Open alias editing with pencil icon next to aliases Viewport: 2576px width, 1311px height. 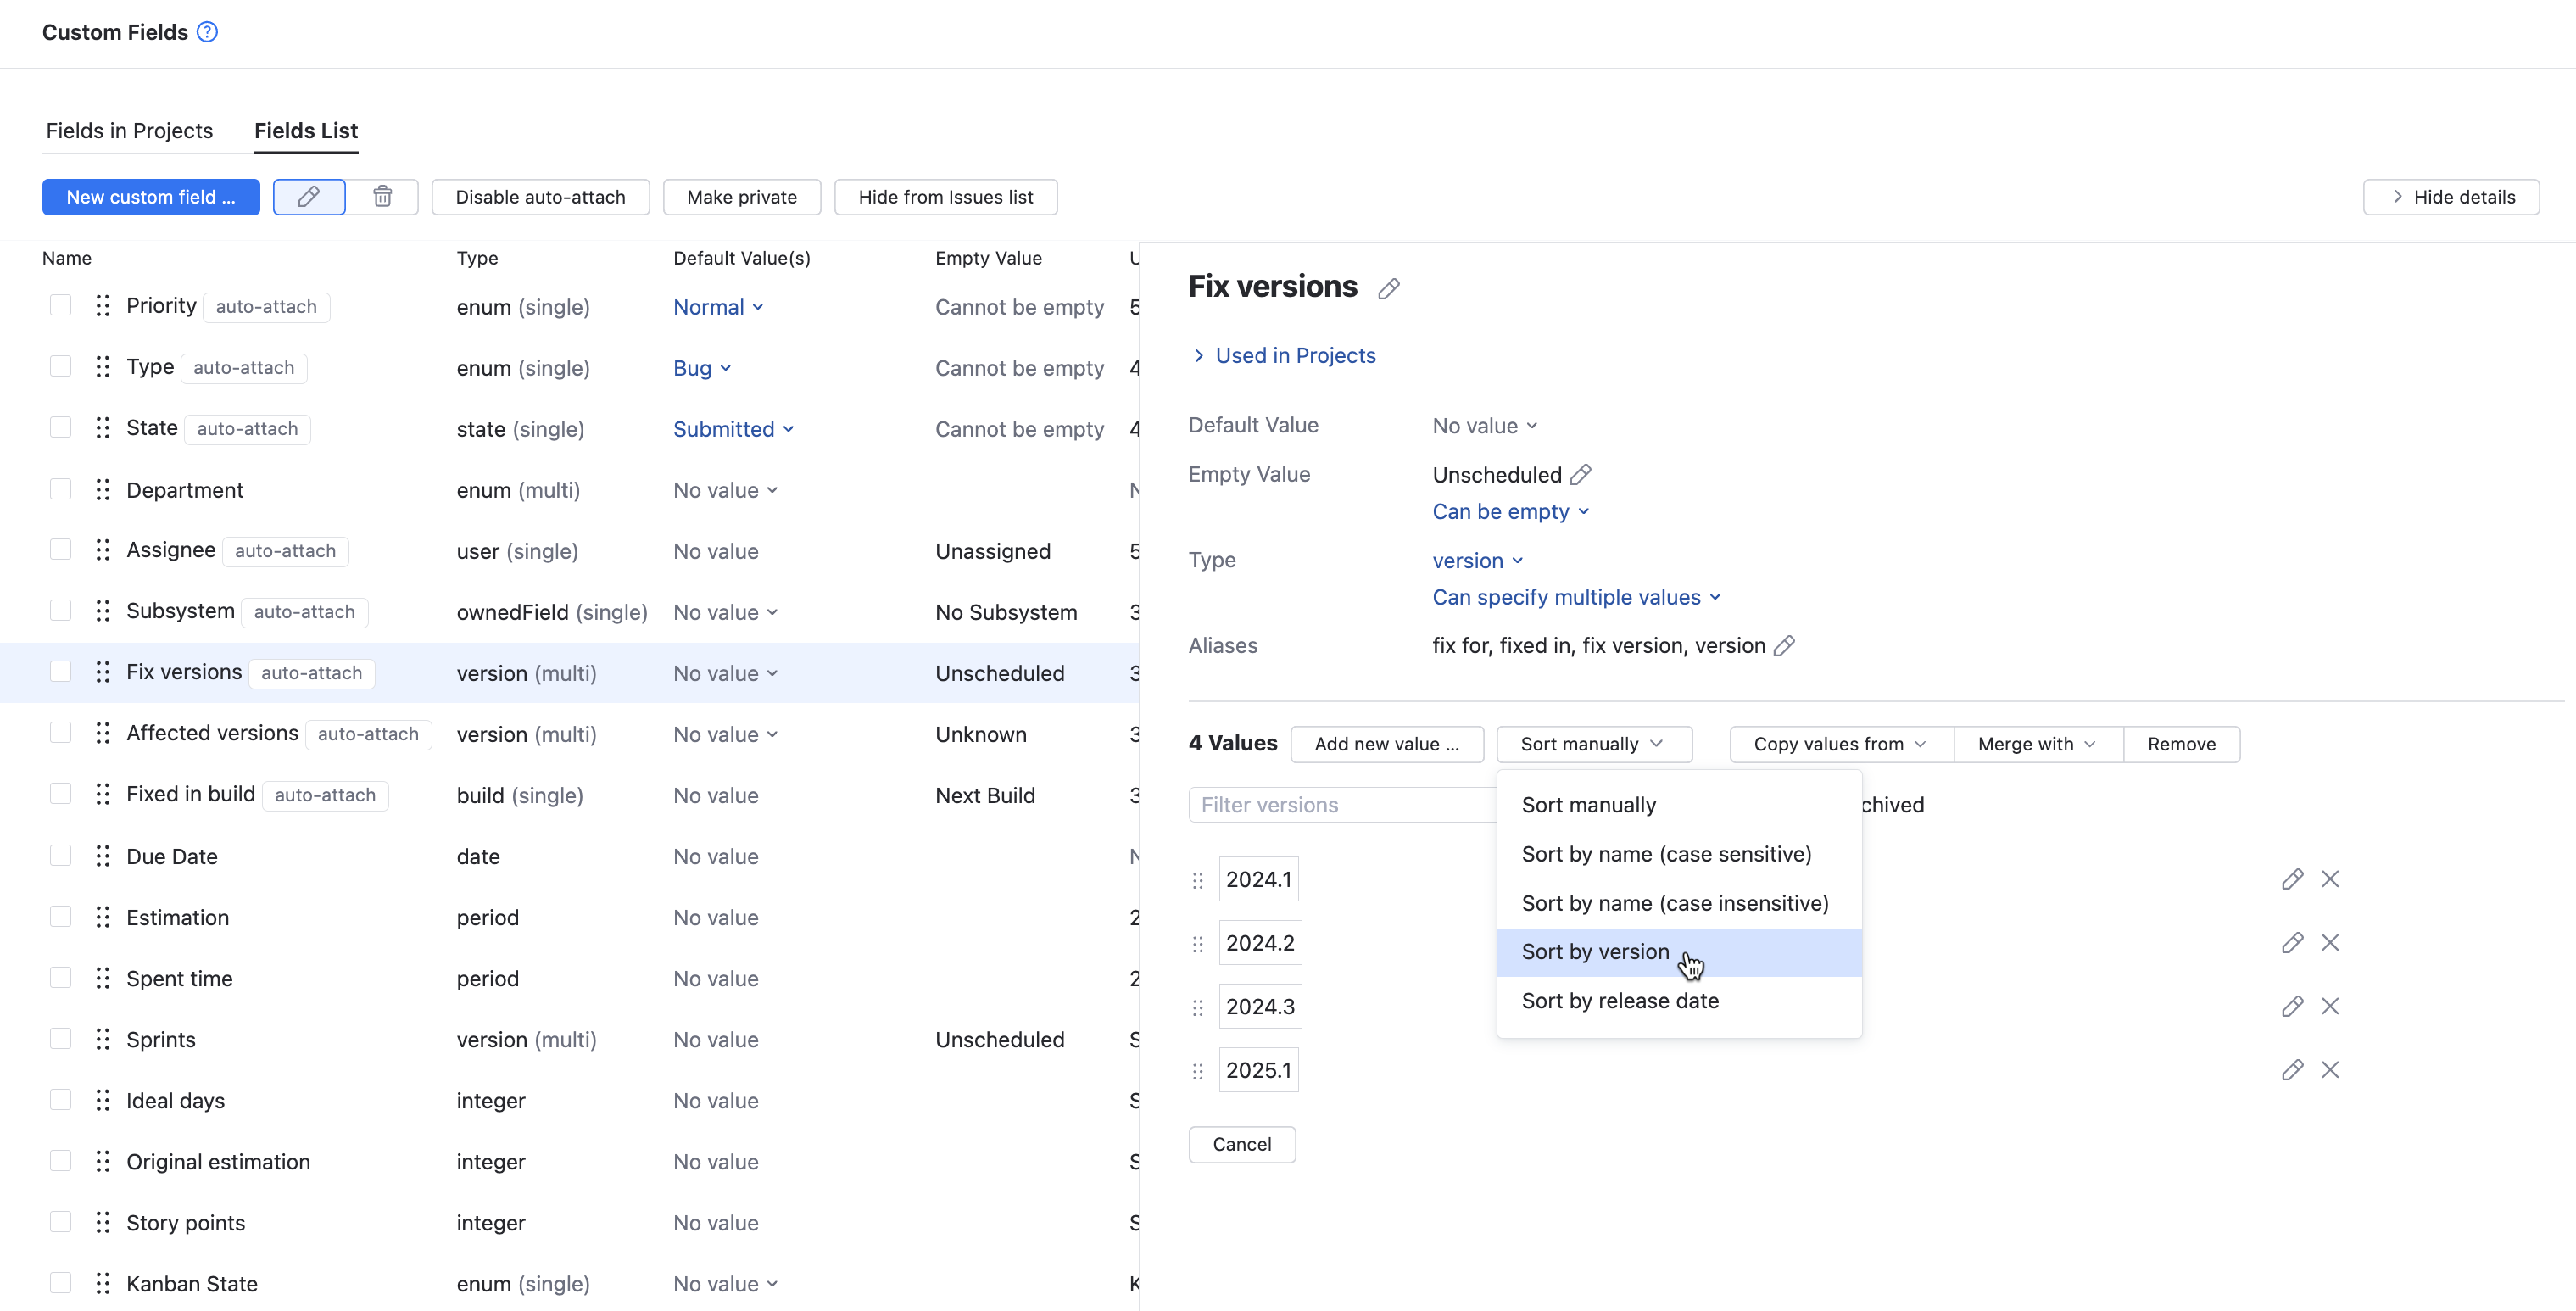(x=1785, y=646)
